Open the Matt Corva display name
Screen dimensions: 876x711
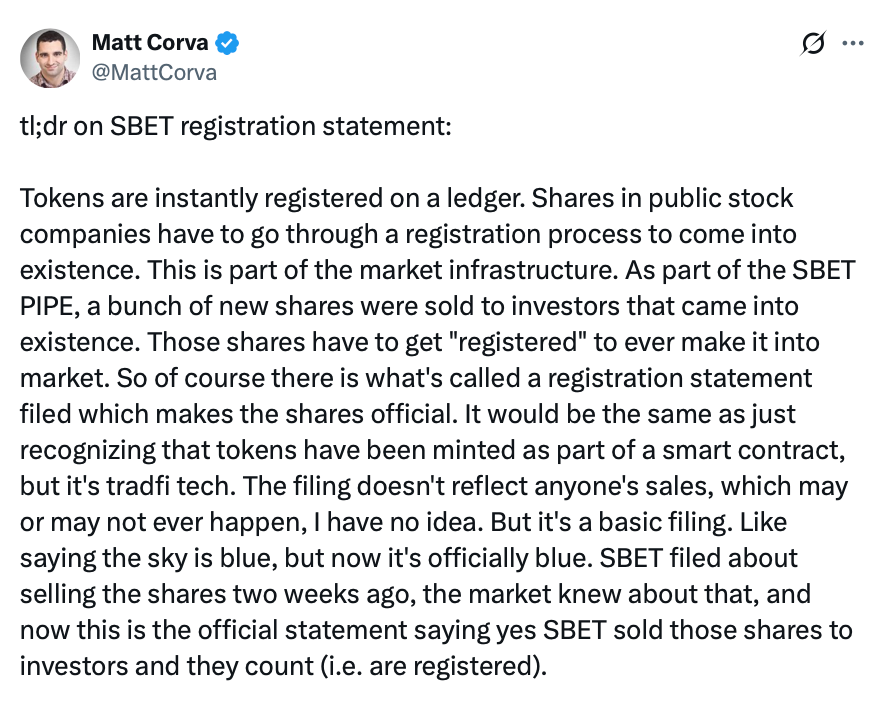coord(149,42)
